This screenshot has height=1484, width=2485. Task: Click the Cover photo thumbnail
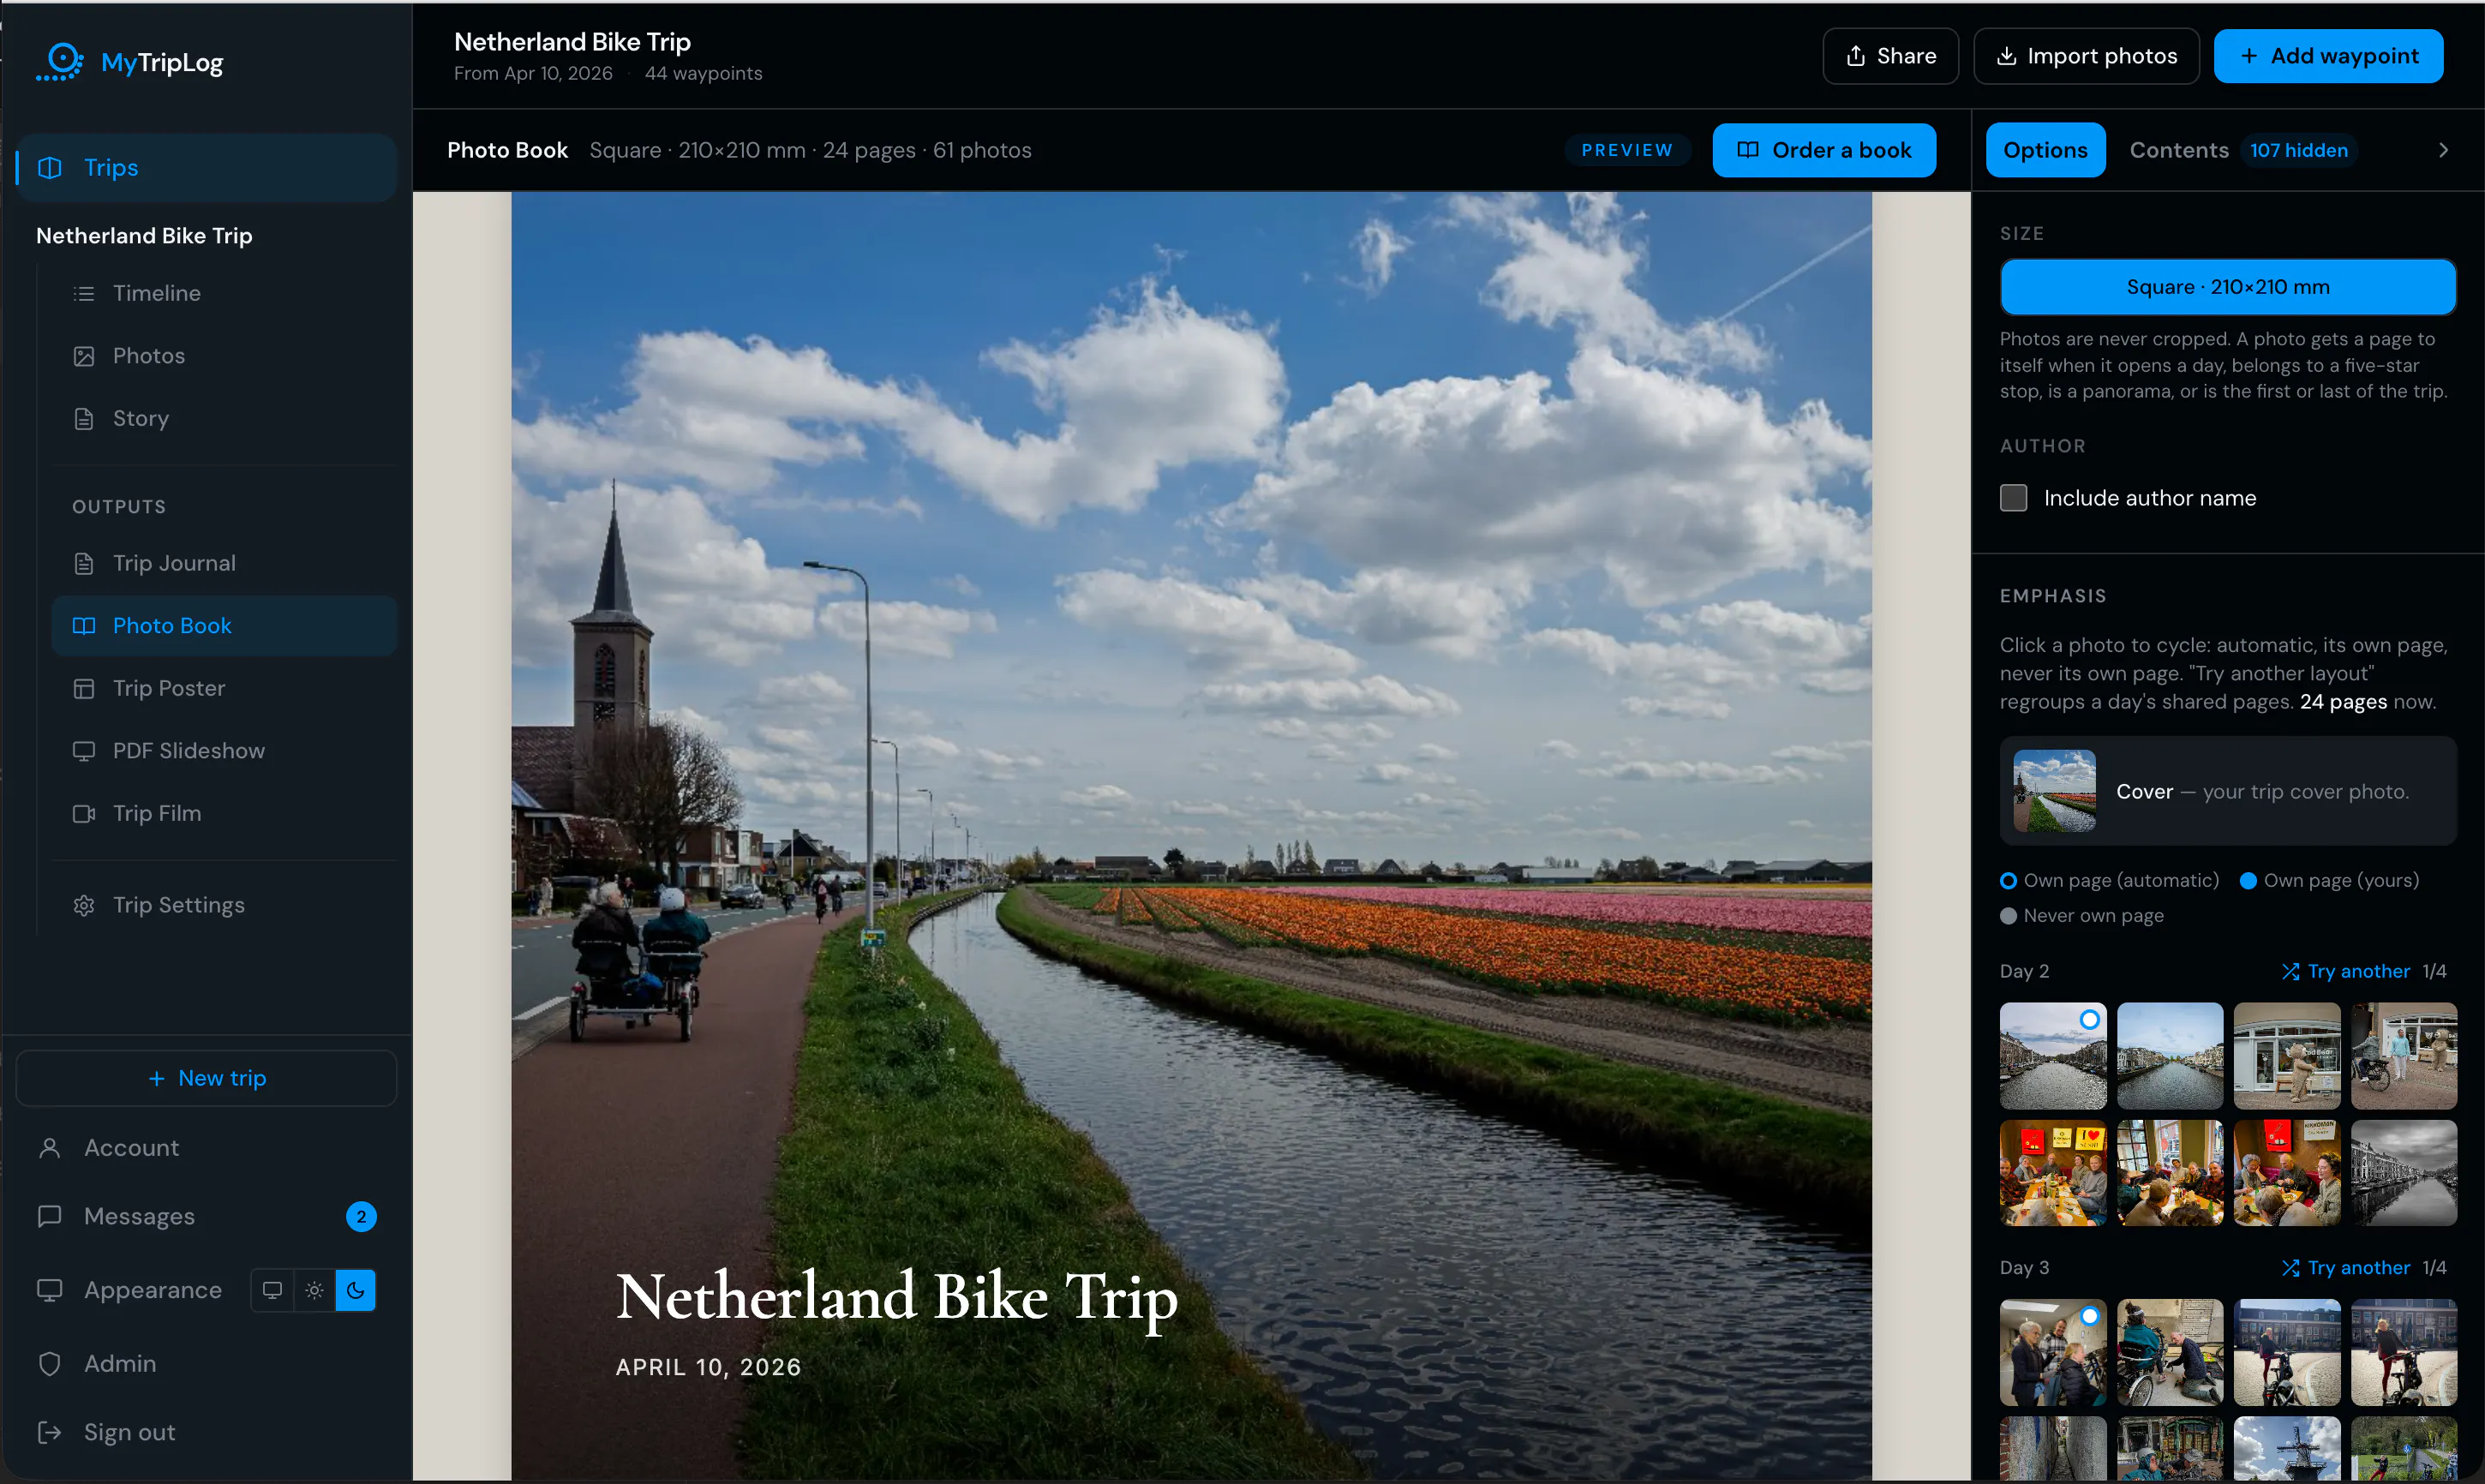[x=2054, y=791]
